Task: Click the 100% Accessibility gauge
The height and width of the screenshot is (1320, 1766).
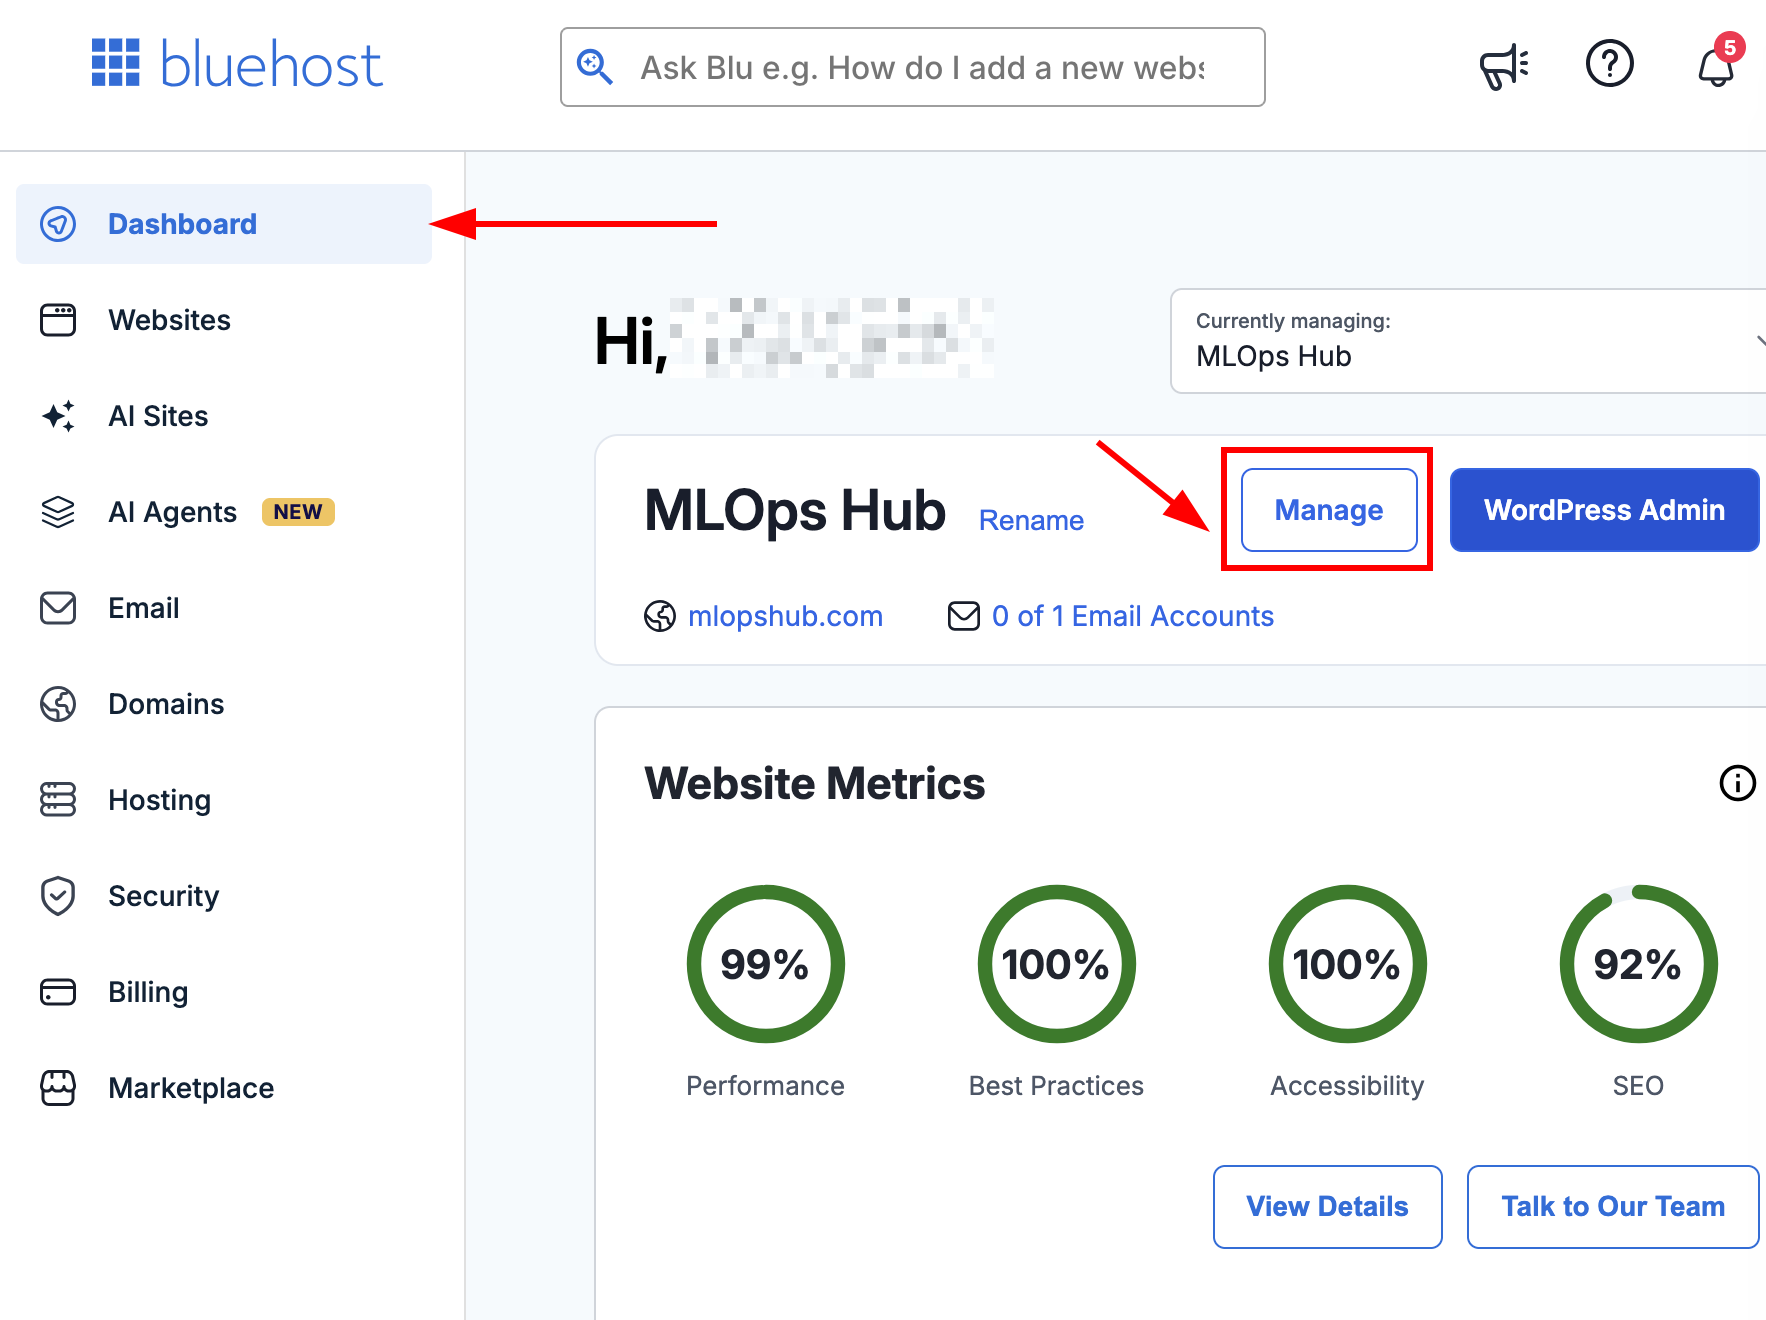Action: (x=1348, y=964)
